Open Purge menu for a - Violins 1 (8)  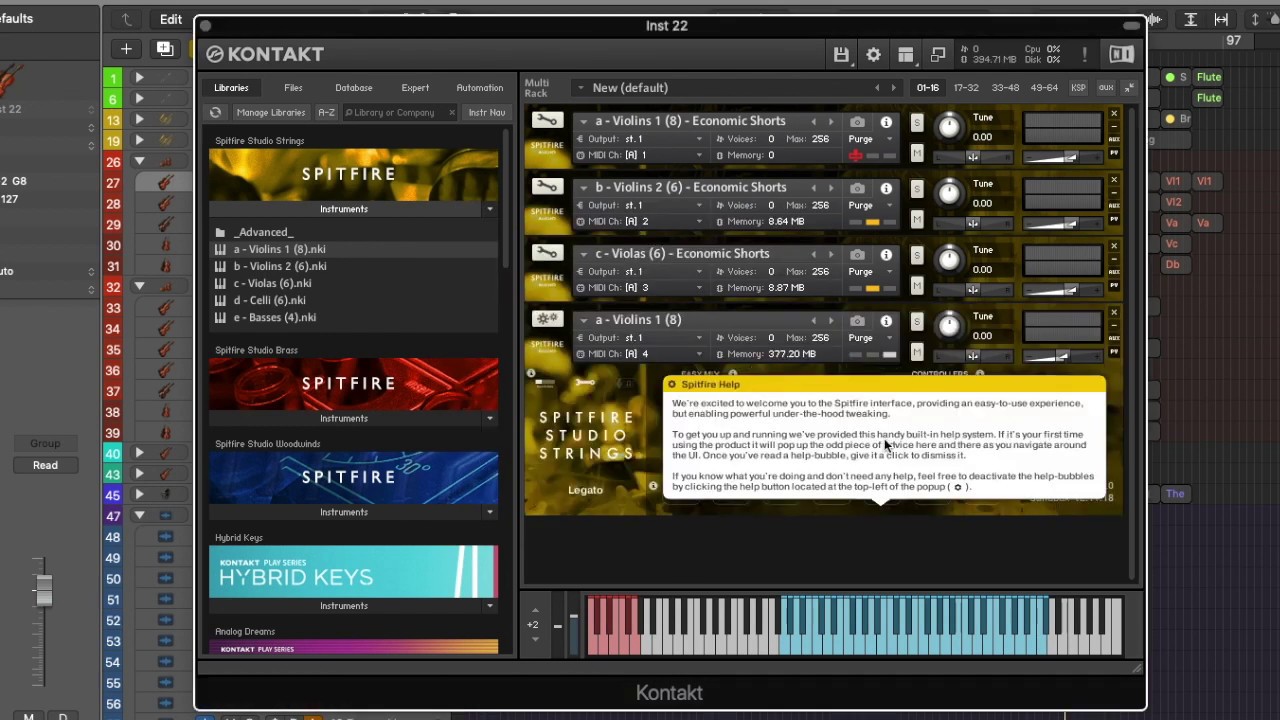868,338
